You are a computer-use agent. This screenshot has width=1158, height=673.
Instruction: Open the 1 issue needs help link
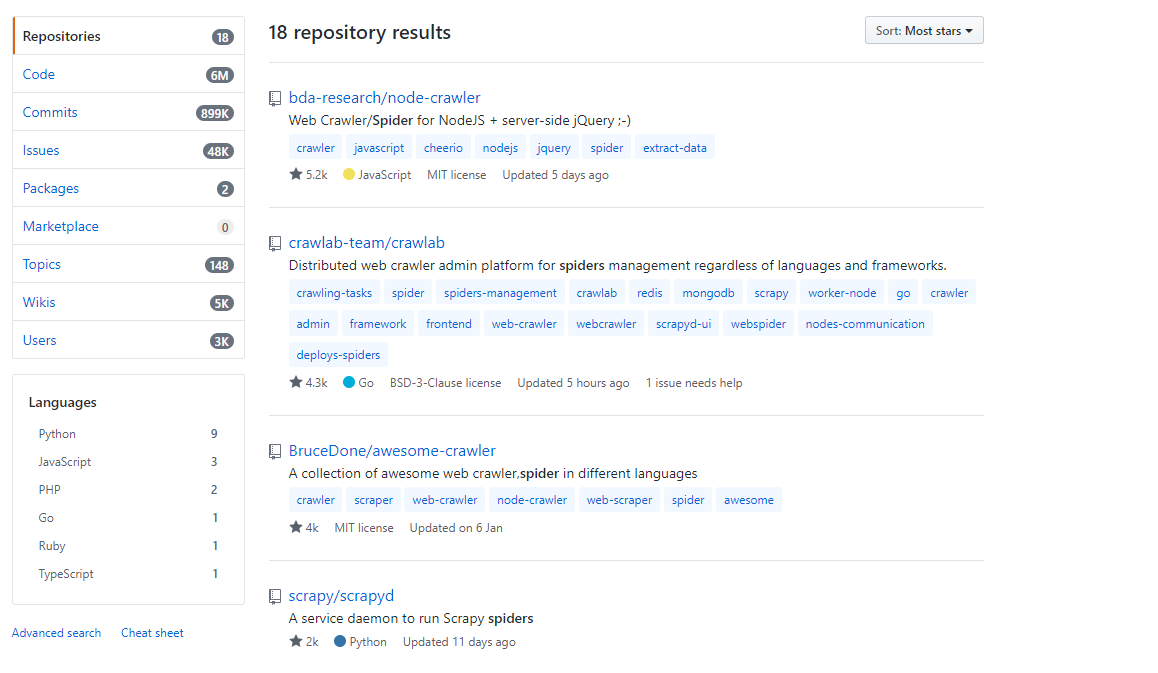pyautogui.click(x=694, y=383)
